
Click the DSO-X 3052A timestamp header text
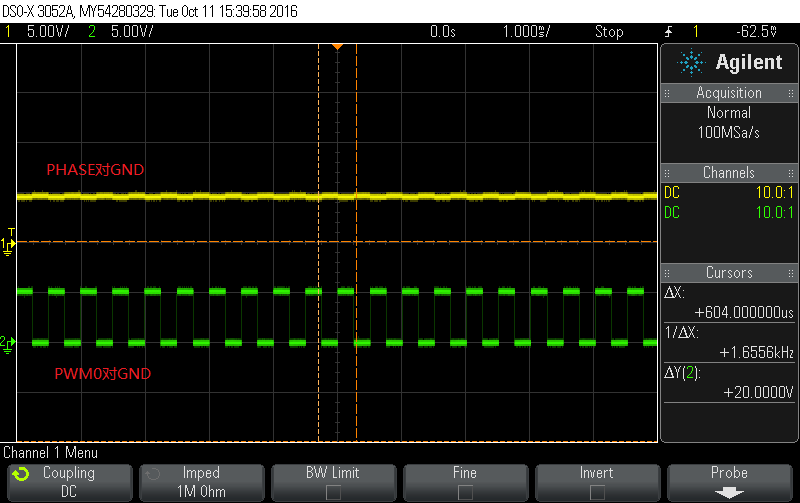150,11
